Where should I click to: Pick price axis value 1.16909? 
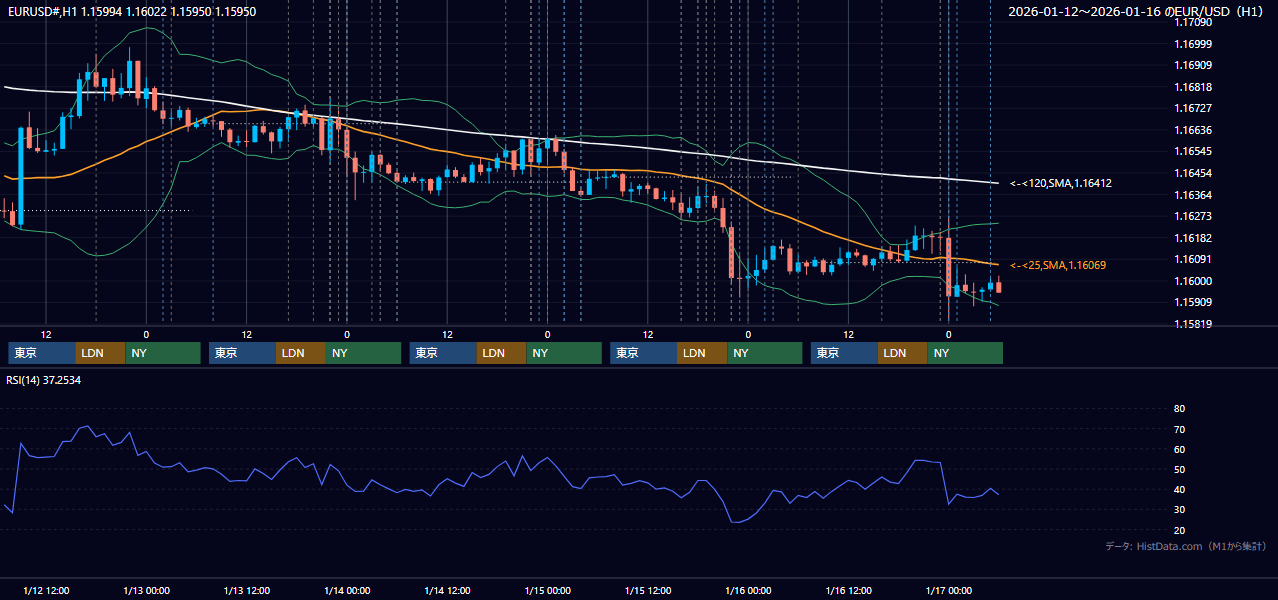pos(1192,66)
